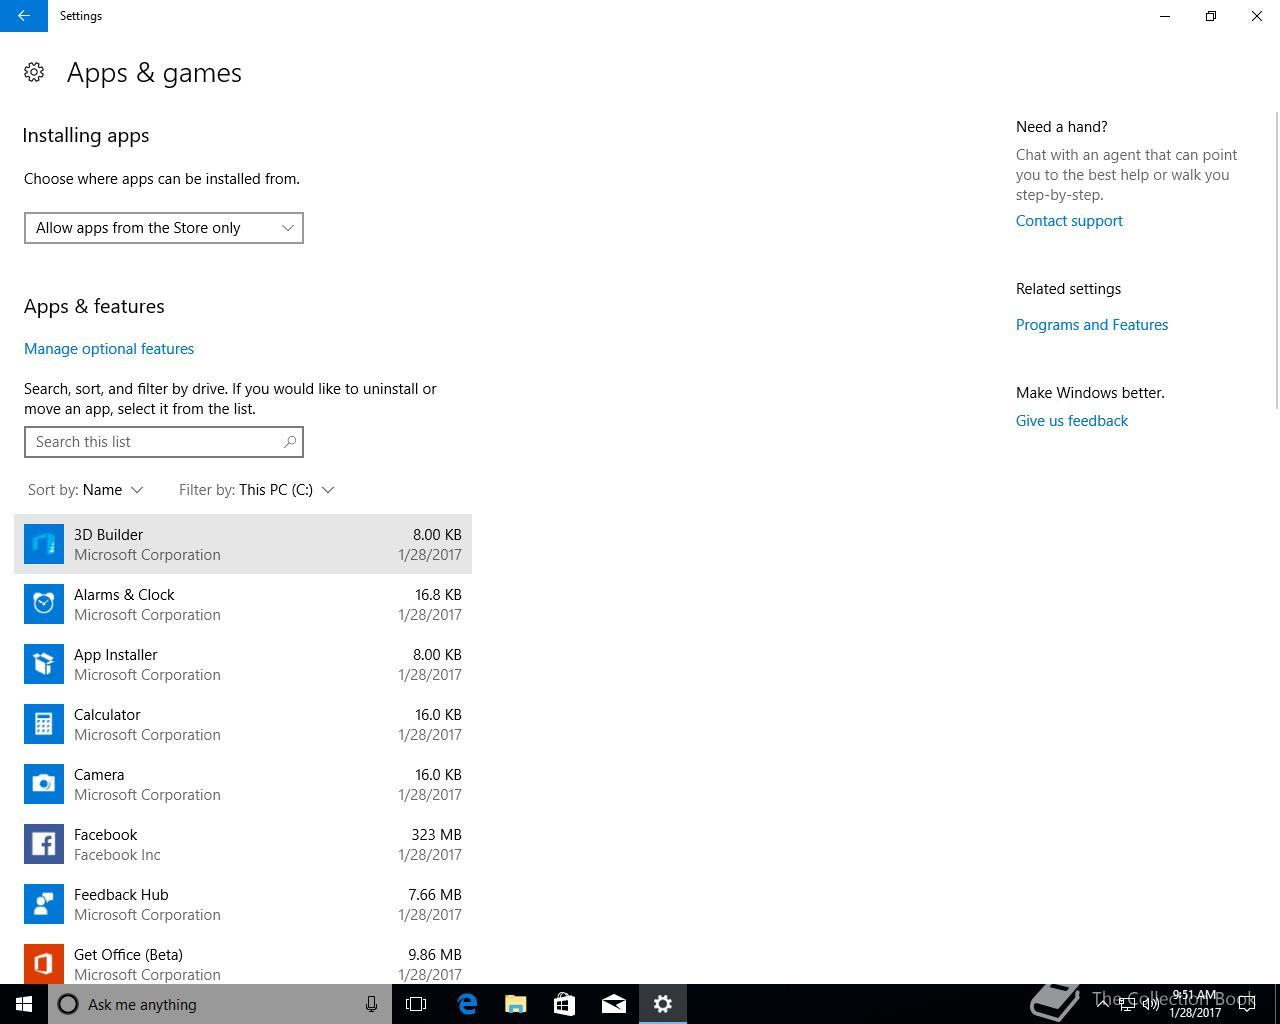Select the Get Office (Beta) list row
The width and height of the screenshot is (1280, 1024).
[x=243, y=960]
